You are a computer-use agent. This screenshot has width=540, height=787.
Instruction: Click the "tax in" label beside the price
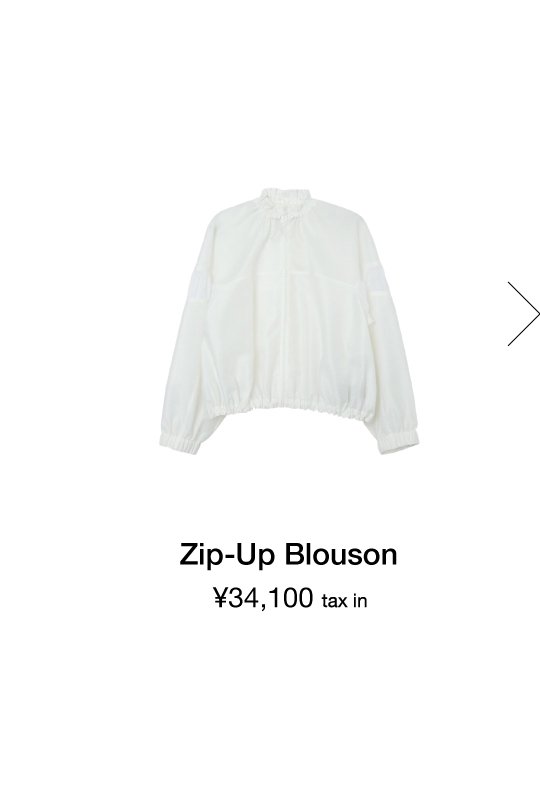(344, 600)
